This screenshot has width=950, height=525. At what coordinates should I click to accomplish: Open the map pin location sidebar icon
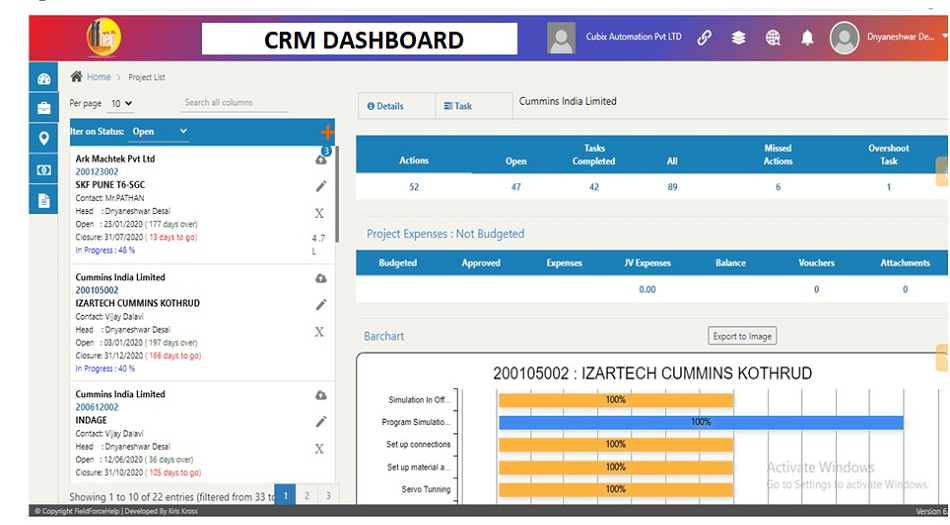(44, 139)
